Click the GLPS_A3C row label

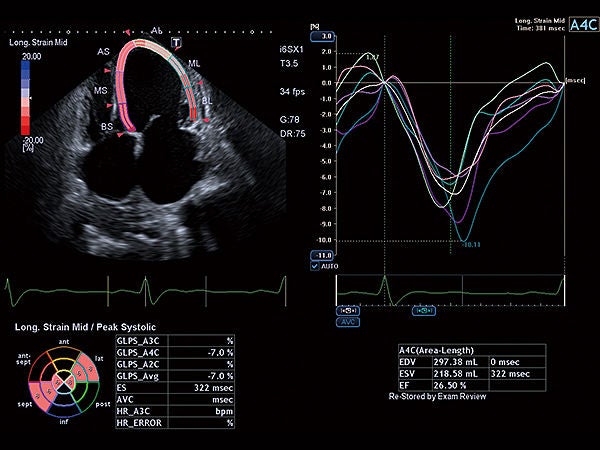(138, 341)
